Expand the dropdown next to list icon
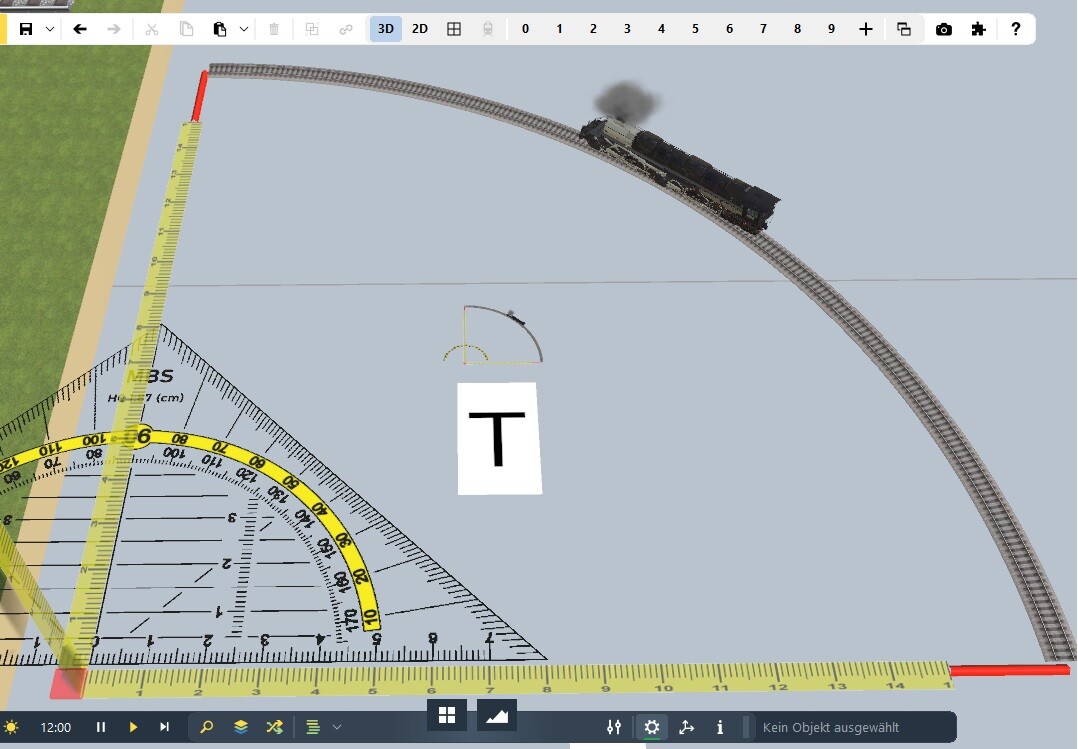The height and width of the screenshot is (749, 1078). 337,727
